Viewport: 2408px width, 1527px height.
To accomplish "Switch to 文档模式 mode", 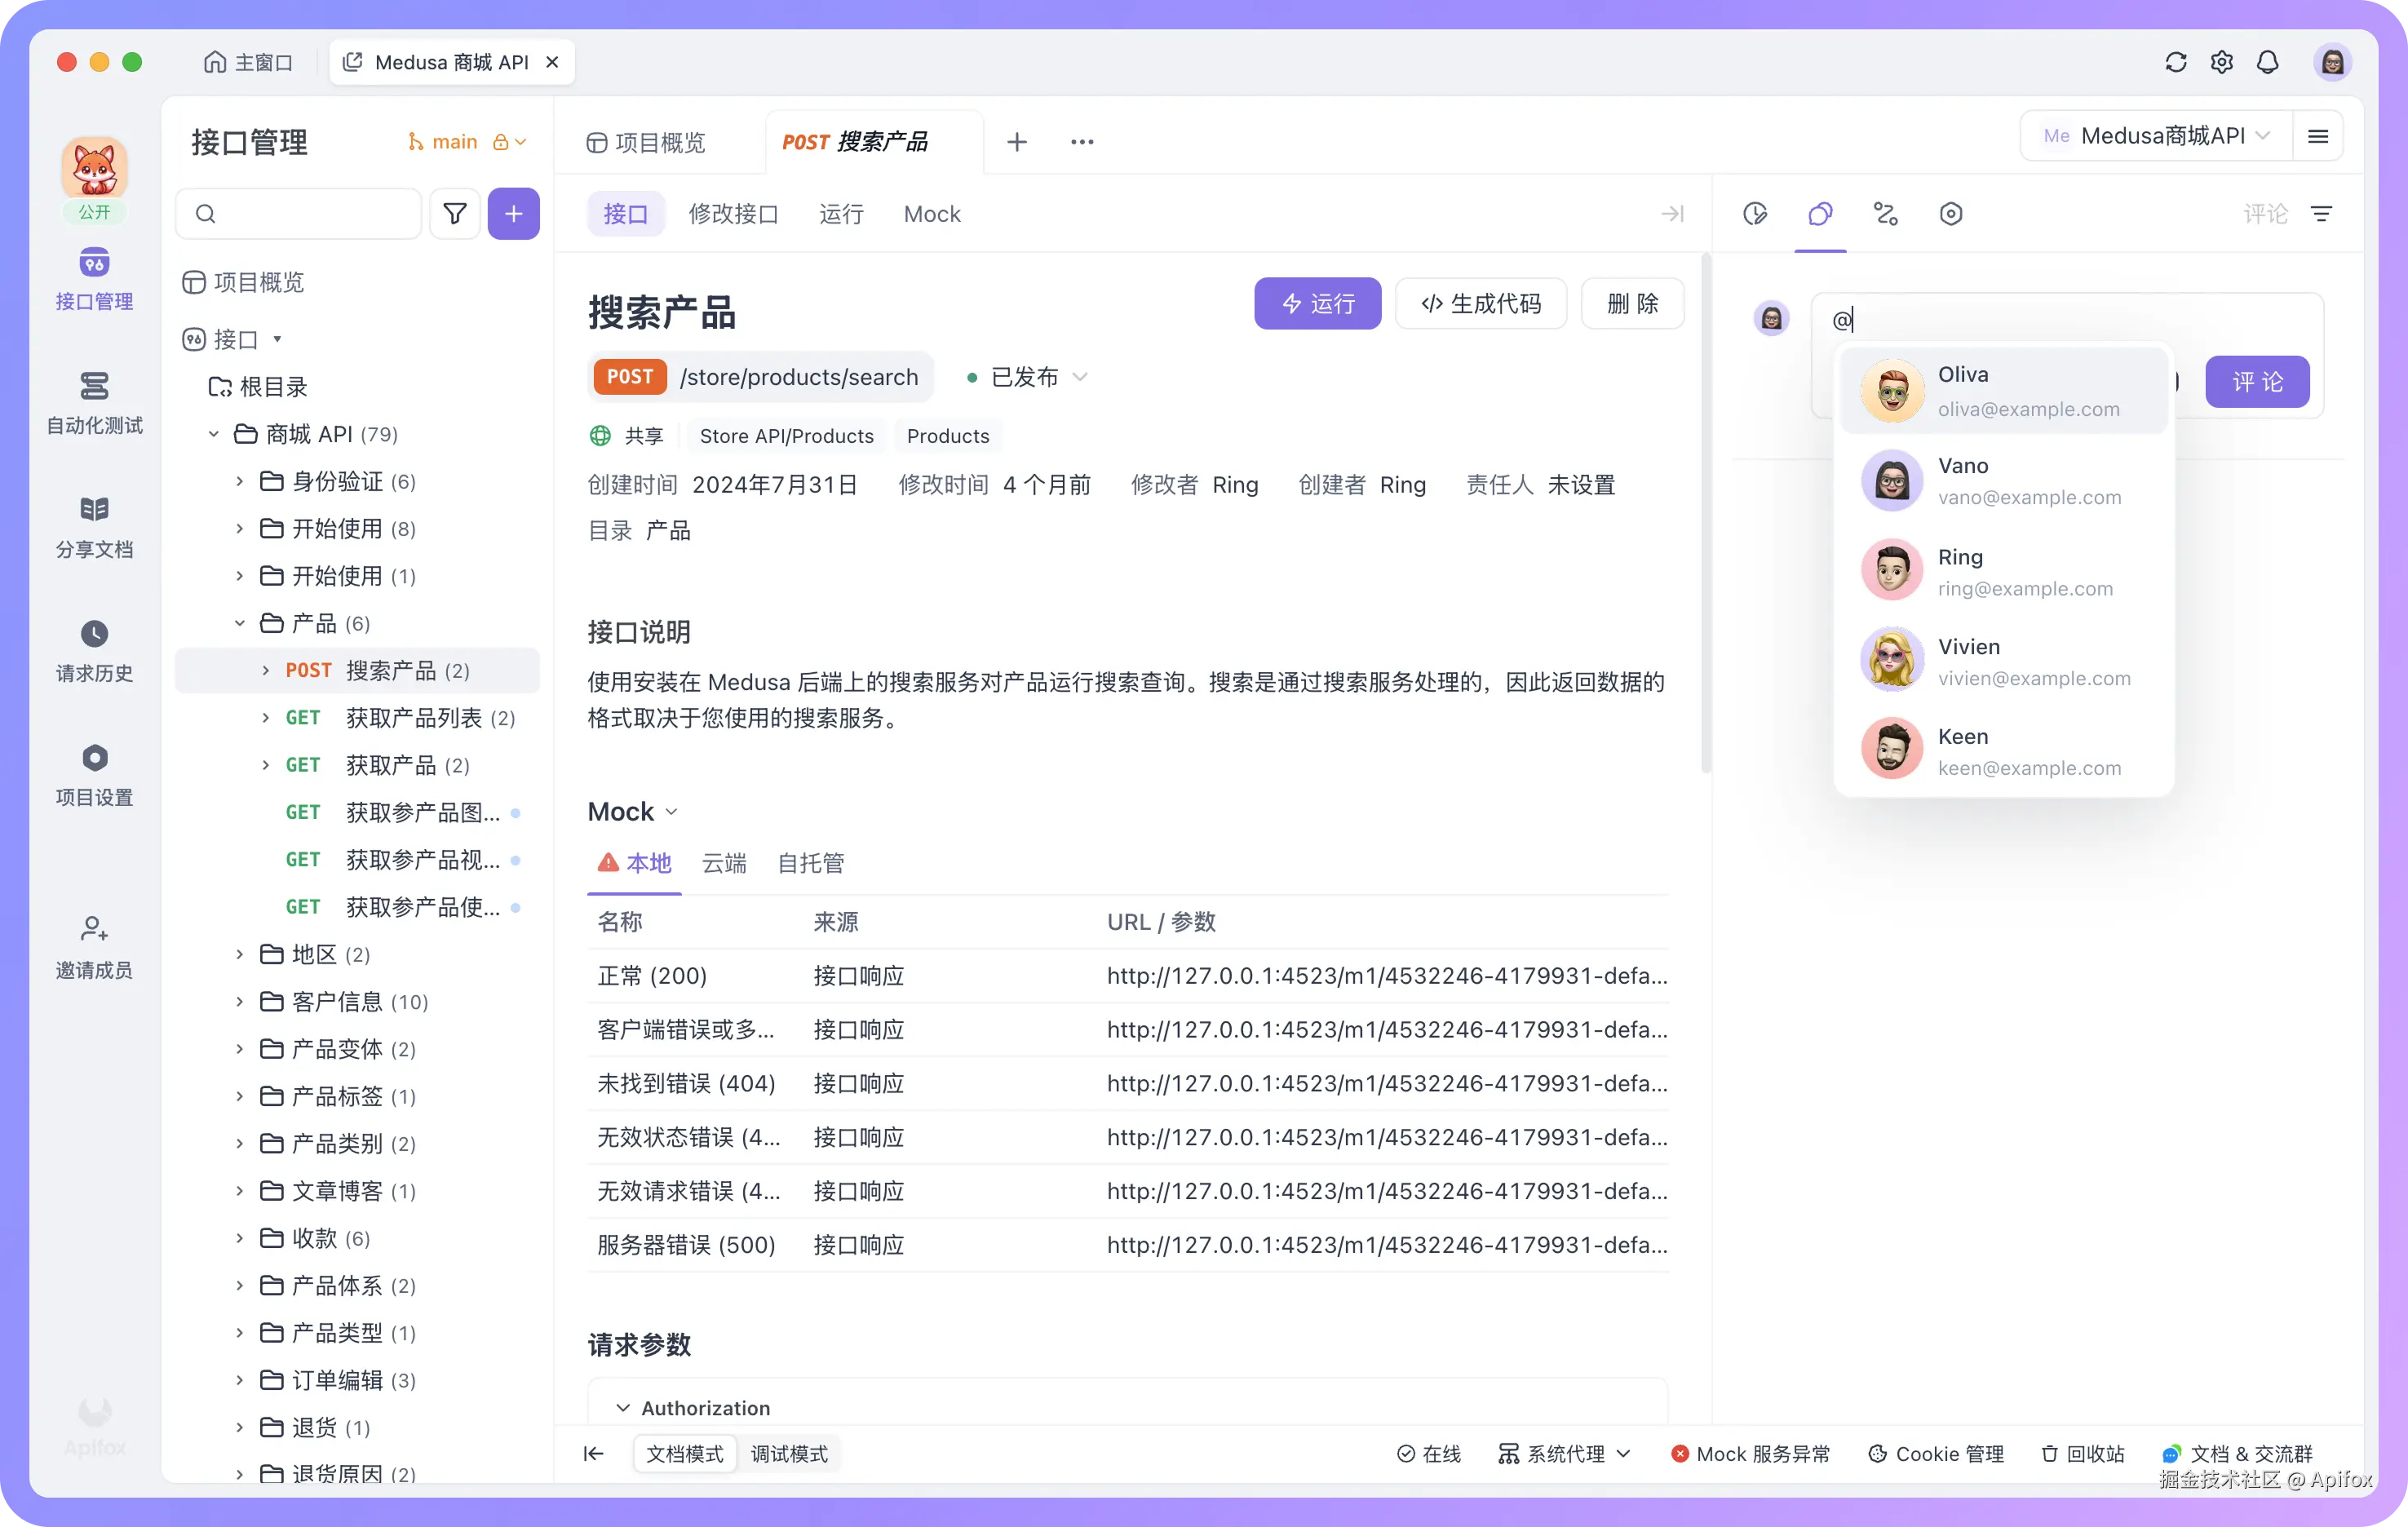I will pyautogui.click(x=685, y=1453).
